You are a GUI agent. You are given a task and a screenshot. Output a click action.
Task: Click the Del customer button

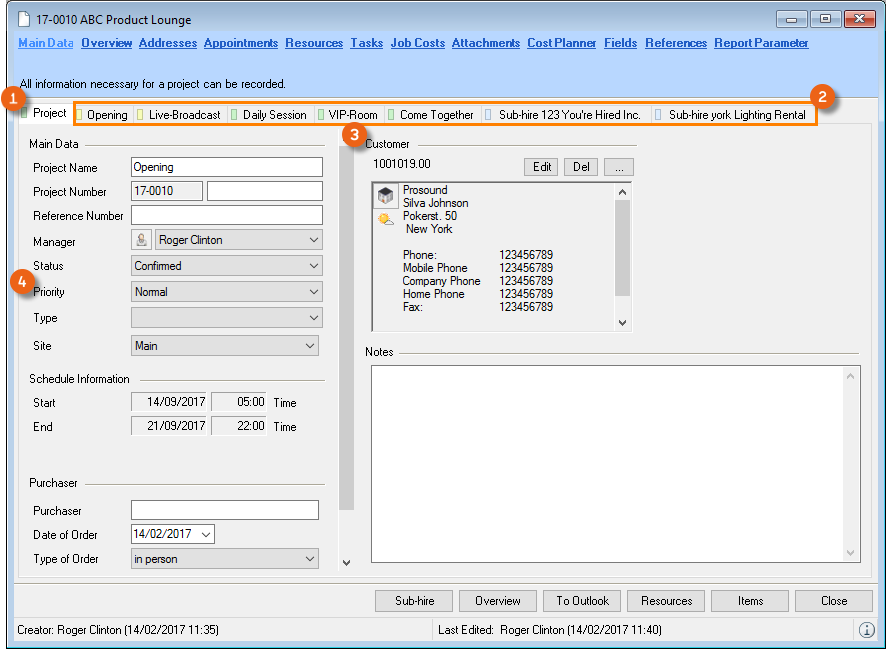(x=580, y=167)
